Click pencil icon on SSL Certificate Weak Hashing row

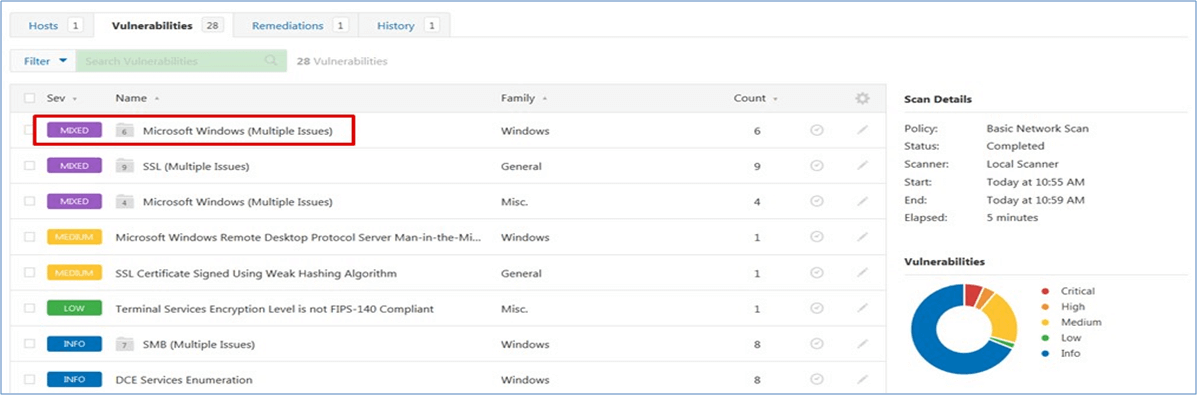[x=863, y=273]
